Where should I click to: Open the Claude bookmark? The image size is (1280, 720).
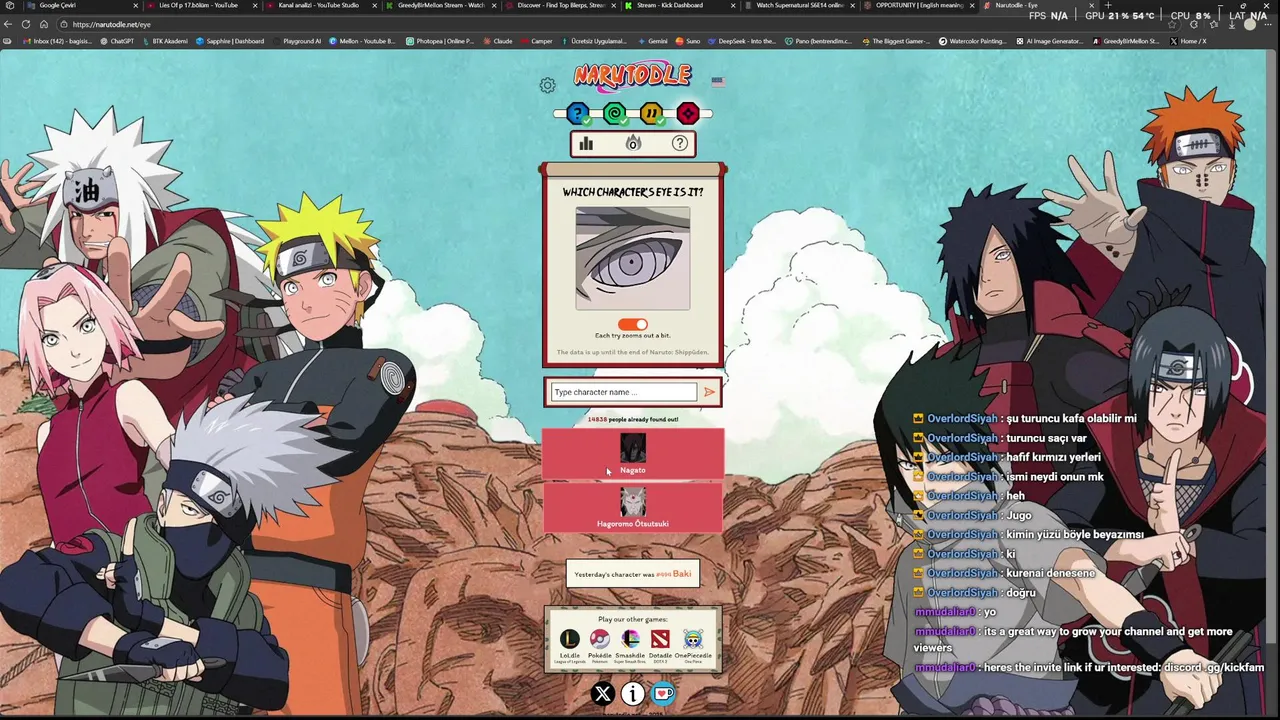(498, 41)
